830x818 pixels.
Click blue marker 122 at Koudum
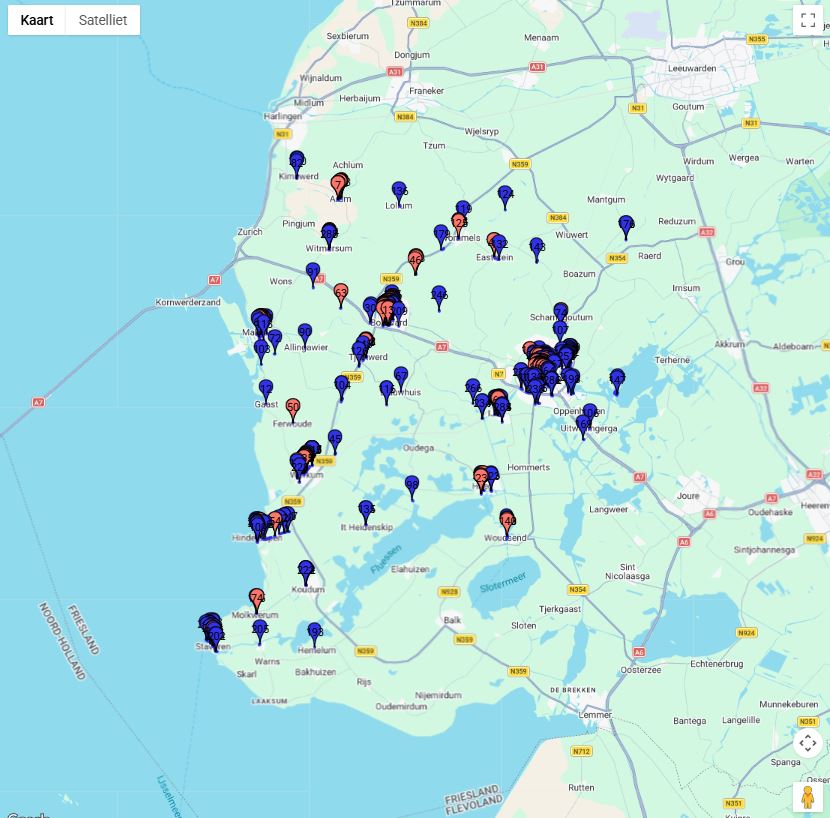[306, 570]
